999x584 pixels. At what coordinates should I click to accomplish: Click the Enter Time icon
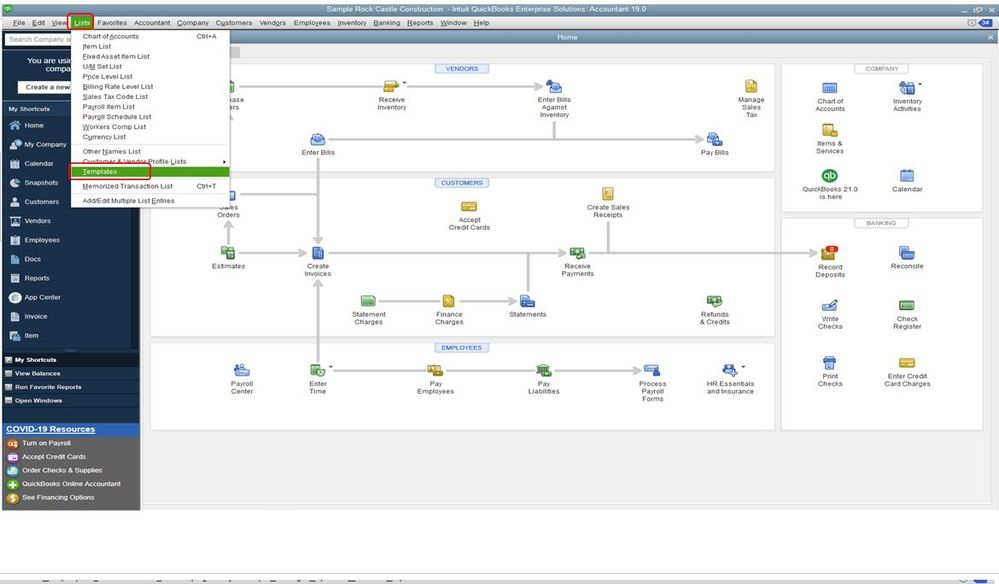pos(317,371)
